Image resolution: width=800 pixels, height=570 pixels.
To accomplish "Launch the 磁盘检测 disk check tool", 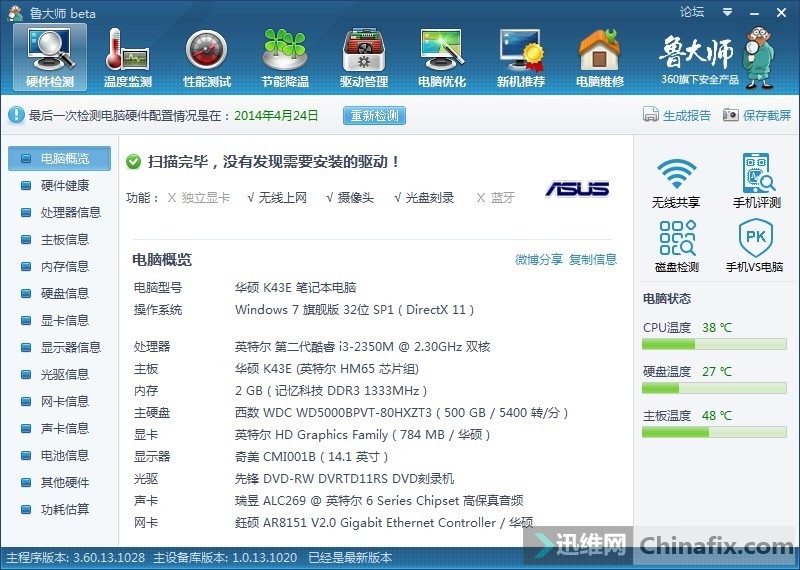I will 677,246.
